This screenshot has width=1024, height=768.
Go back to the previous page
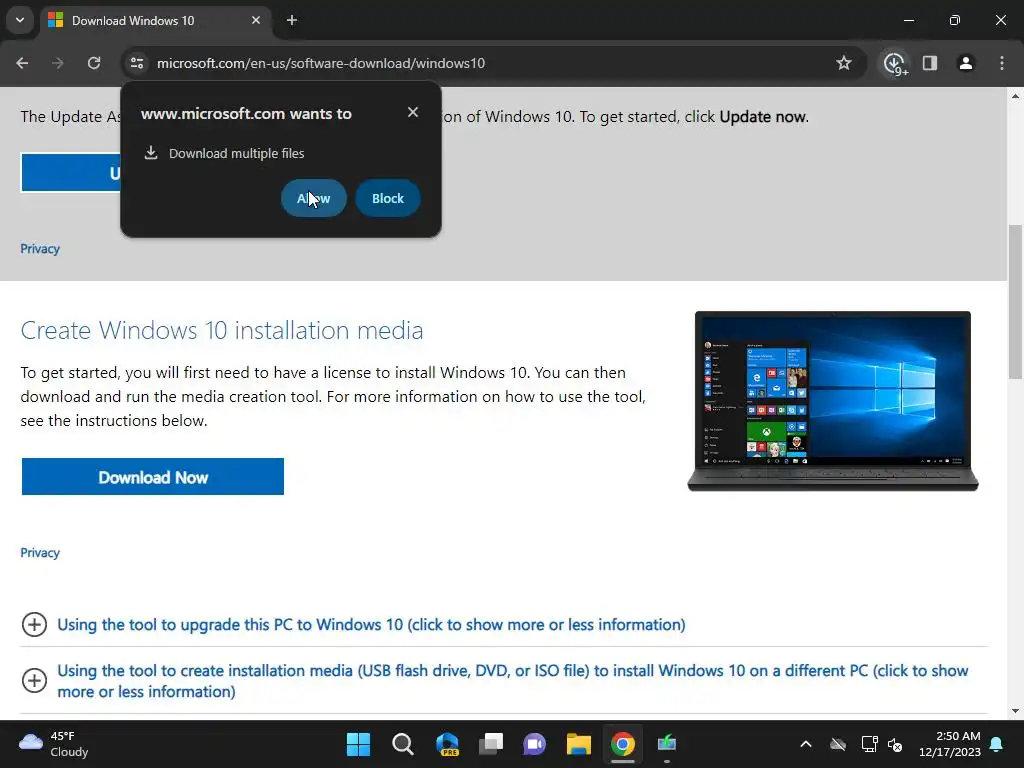[x=22, y=63]
